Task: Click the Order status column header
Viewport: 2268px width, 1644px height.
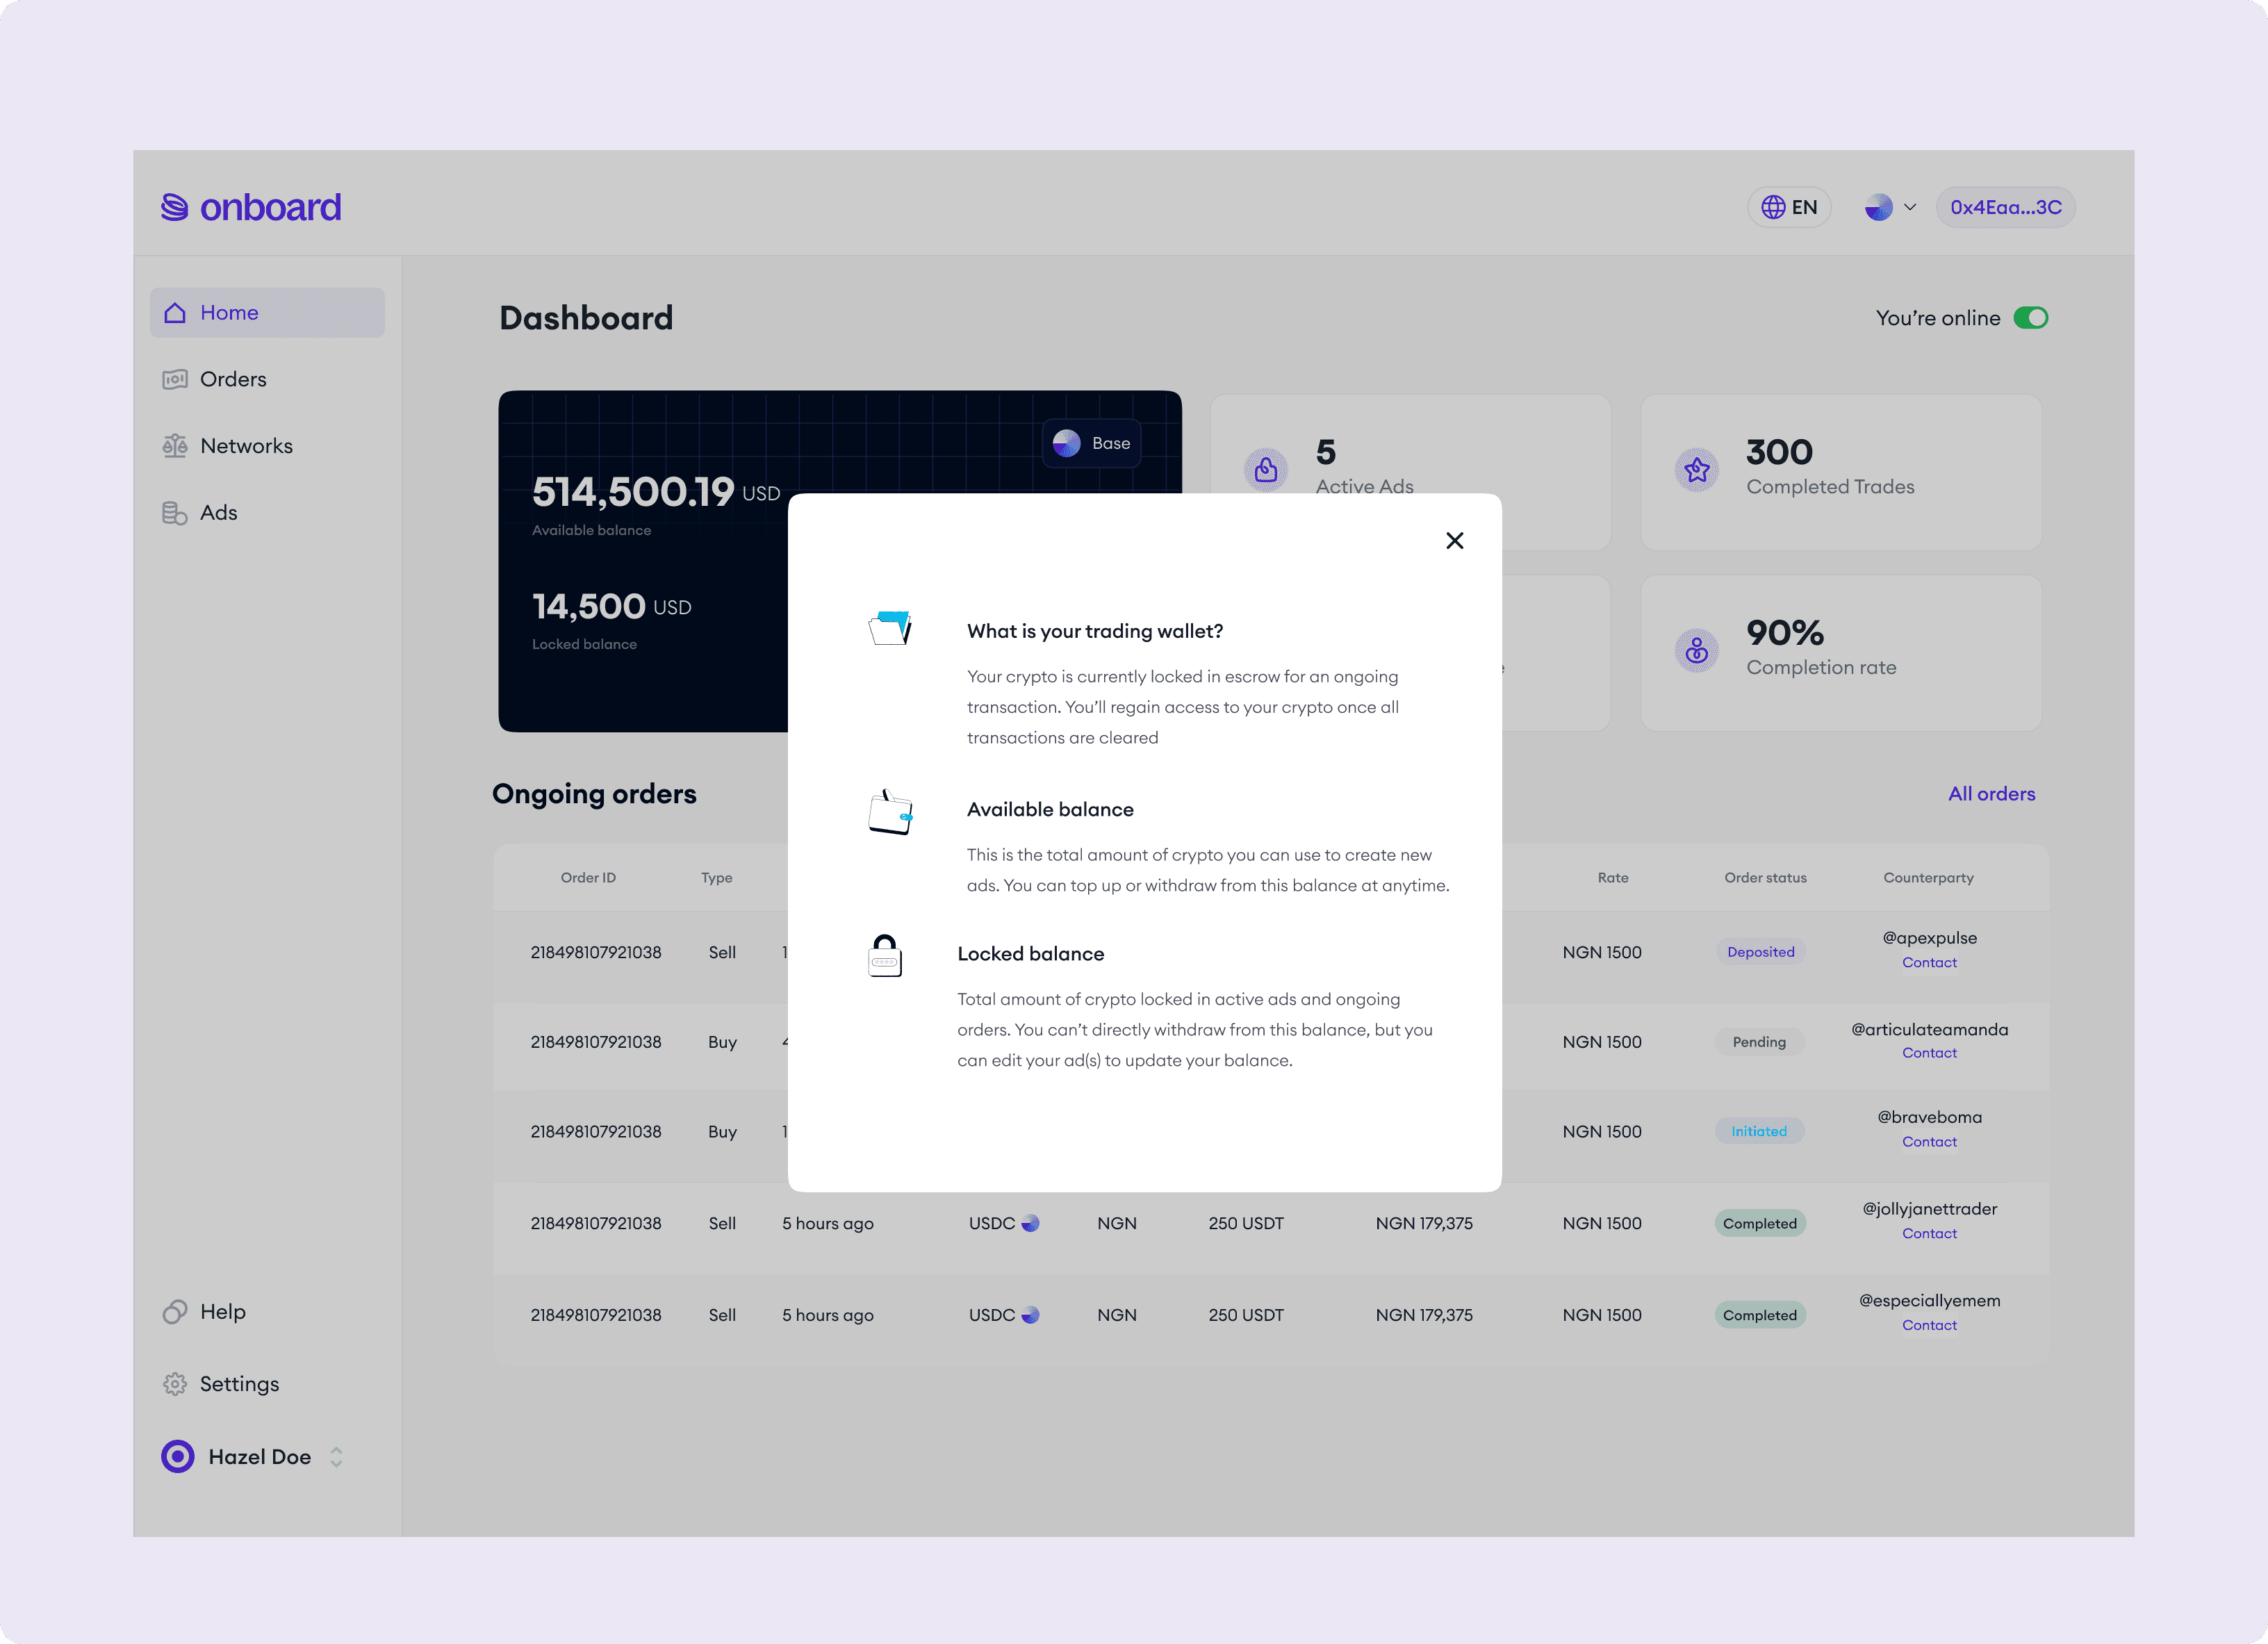Action: click(1765, 878)
